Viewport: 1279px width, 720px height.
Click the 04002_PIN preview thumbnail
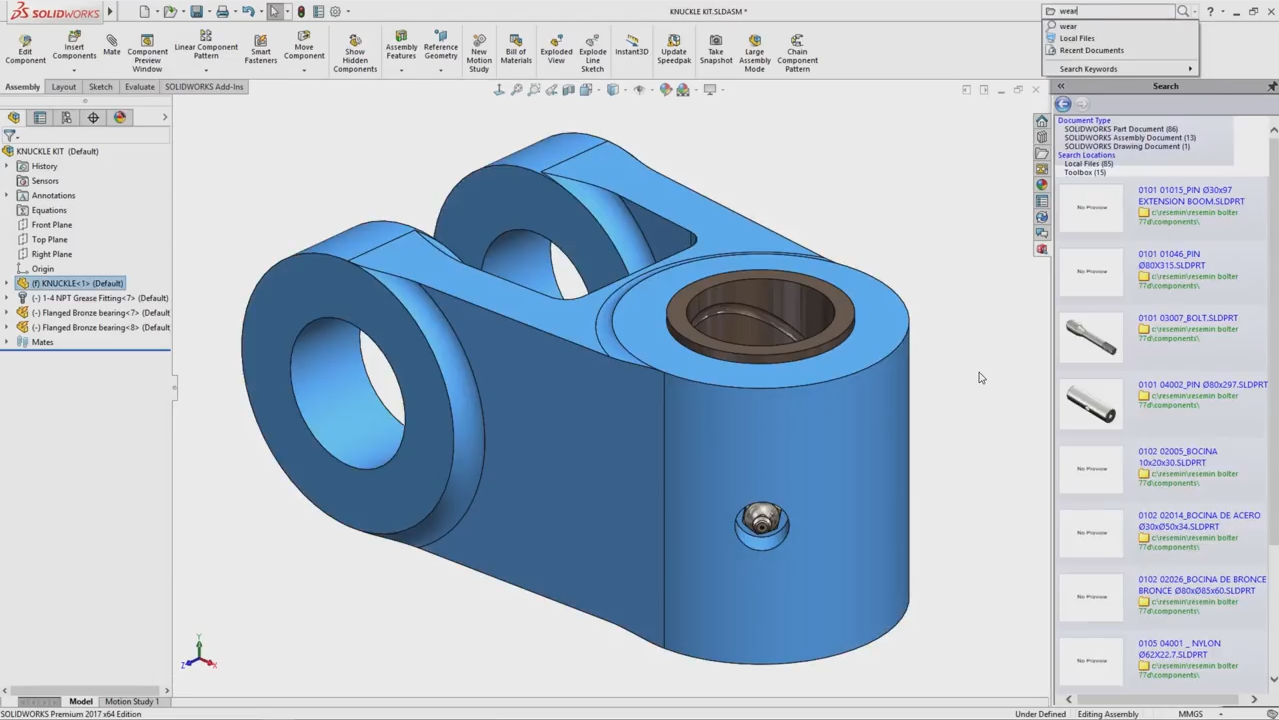1091,402
